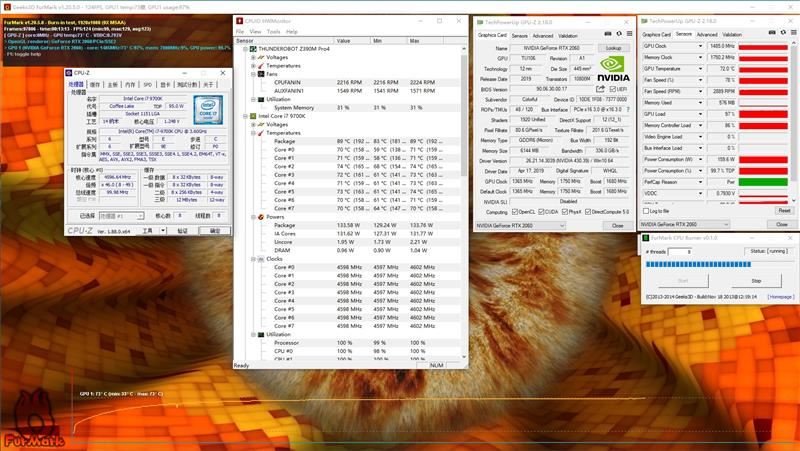Open the hamburger menu in GPU-Z Graphics Card window
Viewport: 800px width, 451px height.
(630, 34)
